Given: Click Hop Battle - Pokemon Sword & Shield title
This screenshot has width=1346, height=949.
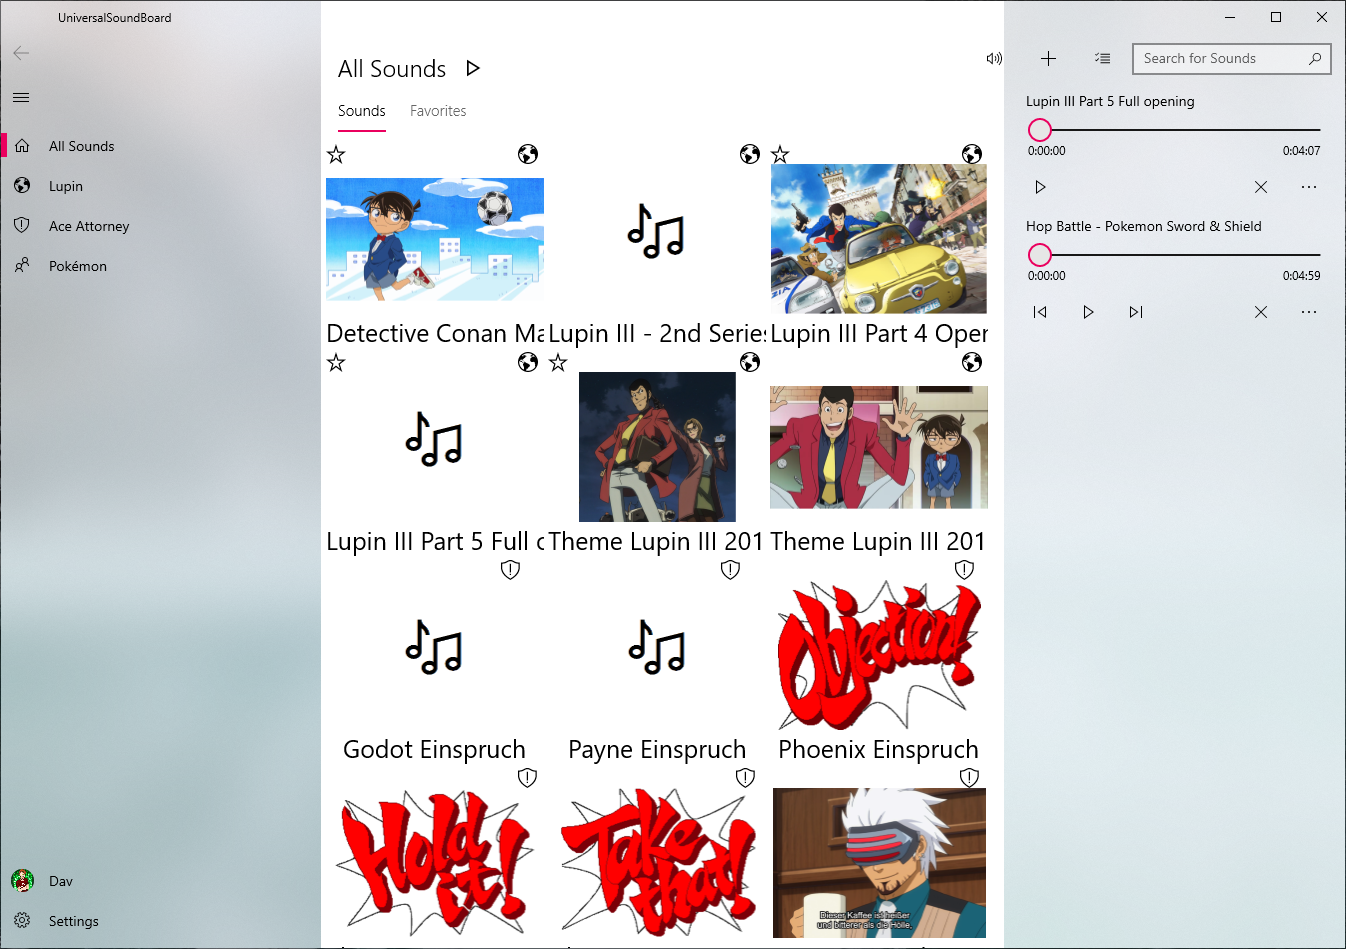Looking at the screenshot, I should 1144,226.
